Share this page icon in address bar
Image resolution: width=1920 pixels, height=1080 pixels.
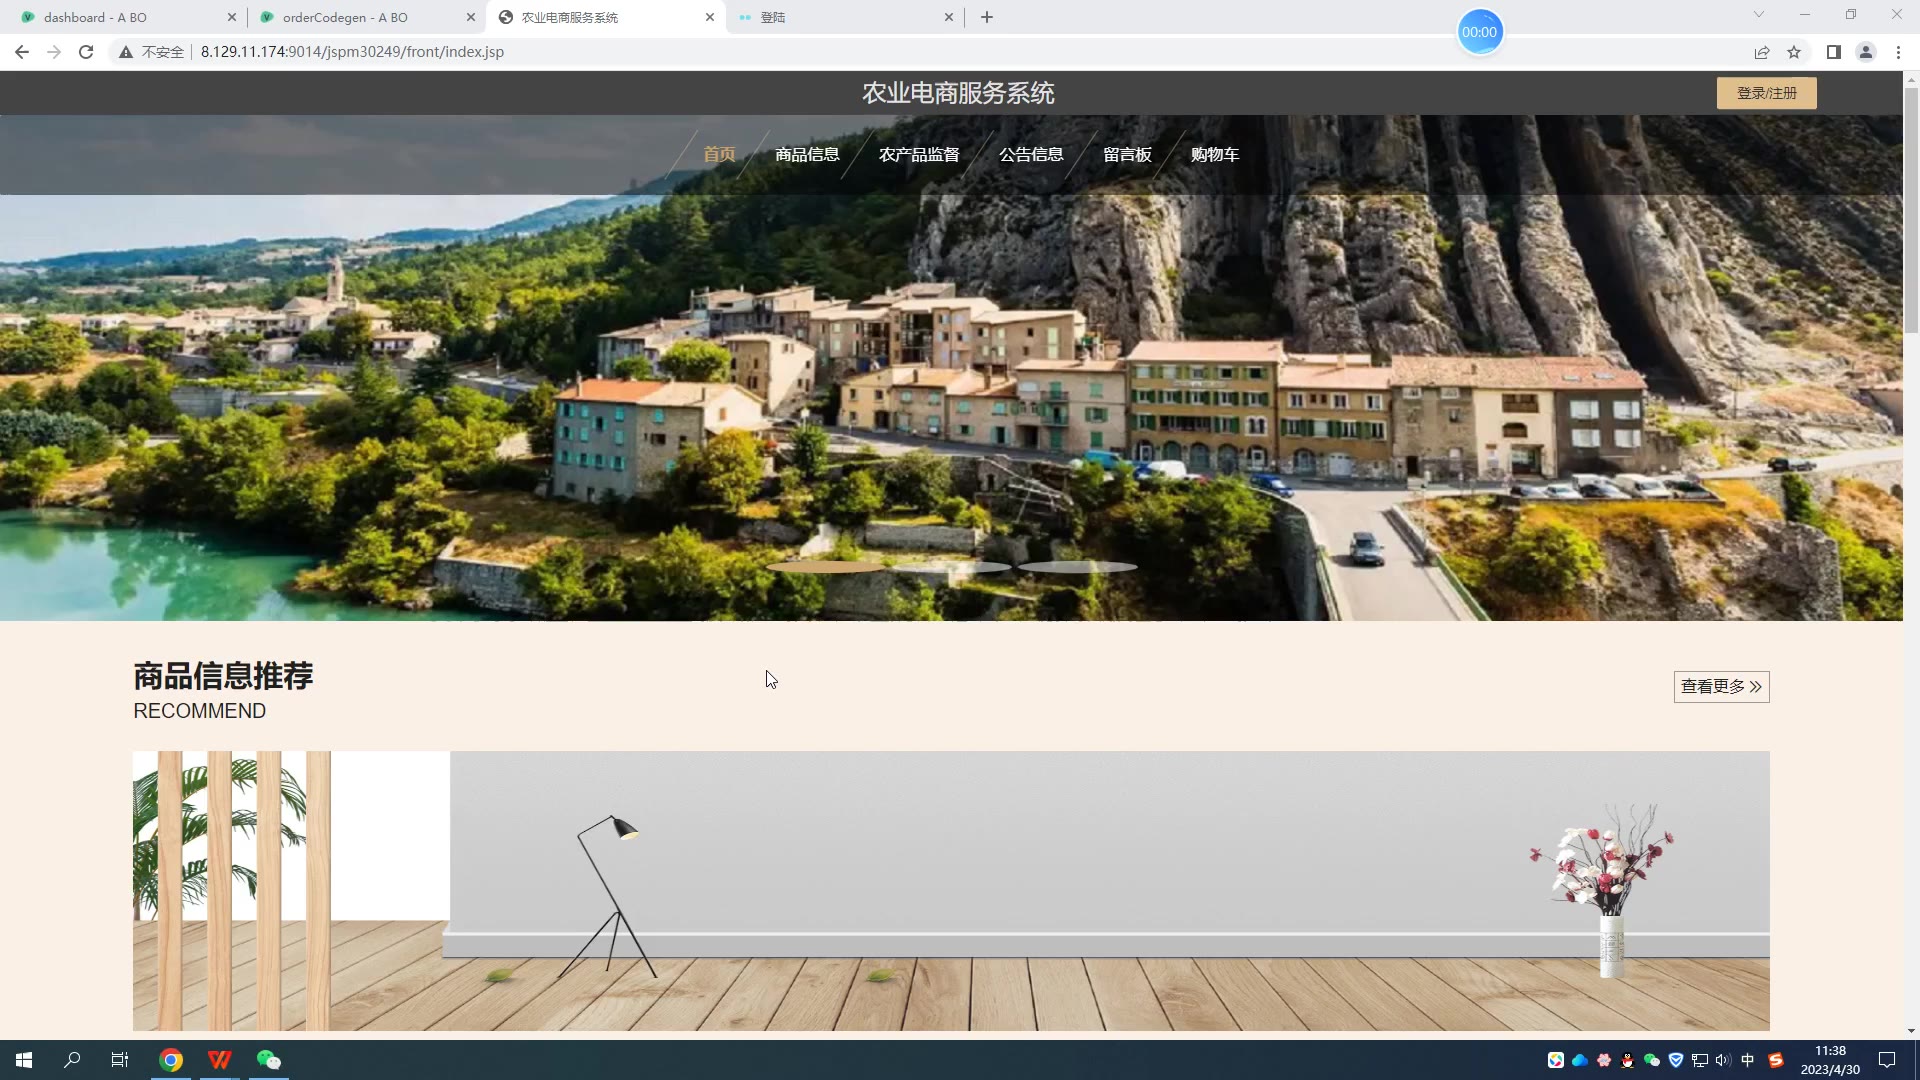1762,52
